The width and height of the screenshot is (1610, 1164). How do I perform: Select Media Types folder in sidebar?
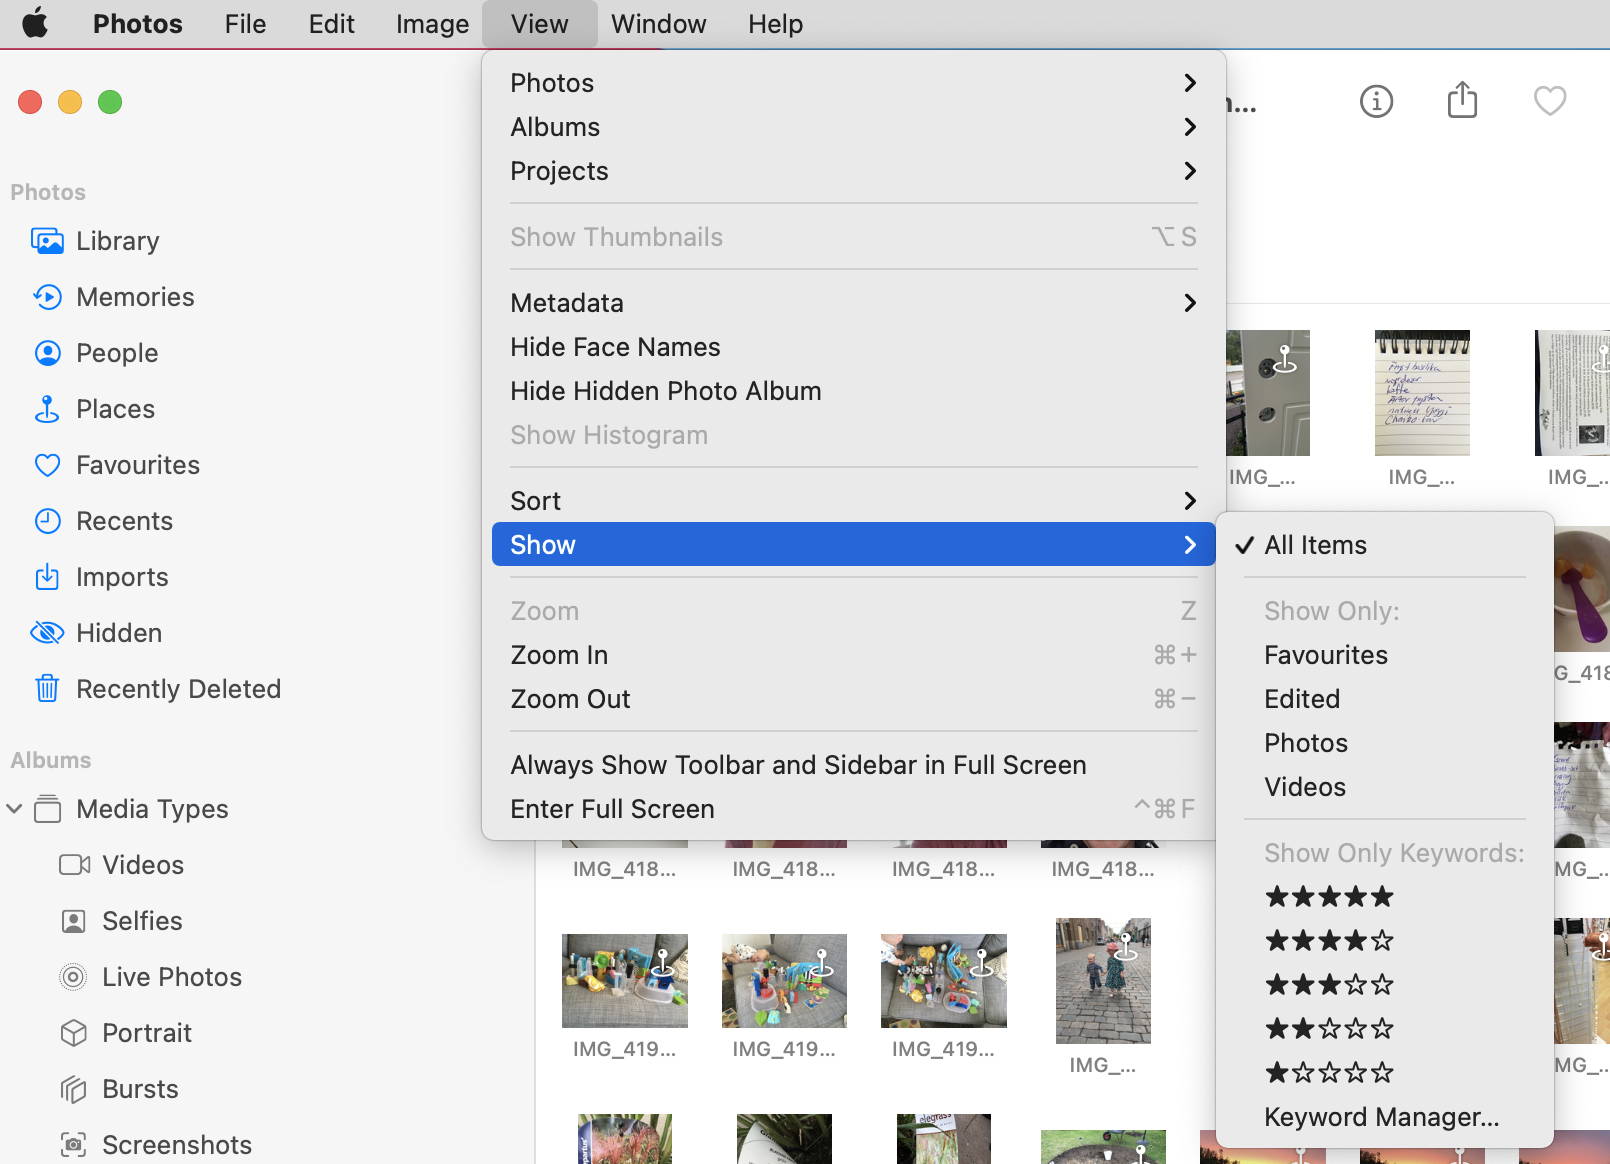tap(131, 809)
